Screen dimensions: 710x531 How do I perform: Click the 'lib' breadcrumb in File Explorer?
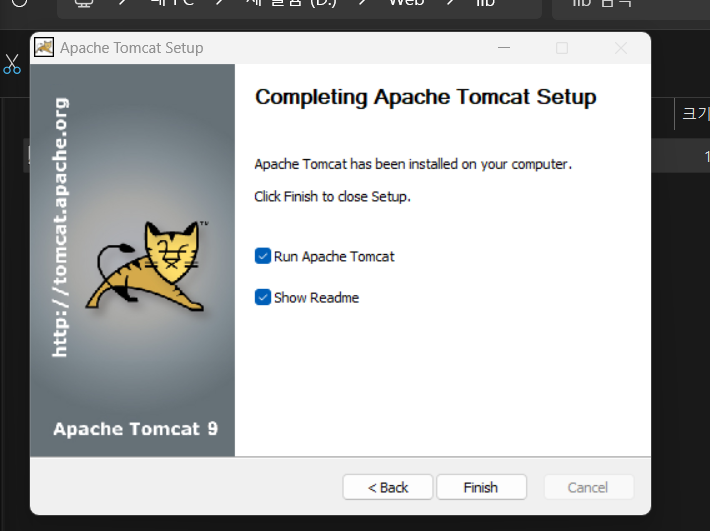pyautogui.click(x=485, y=3)
